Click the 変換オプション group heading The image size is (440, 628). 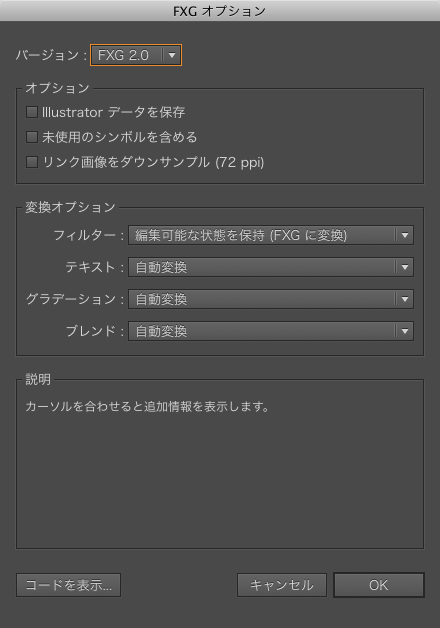[x=70, y=207]
